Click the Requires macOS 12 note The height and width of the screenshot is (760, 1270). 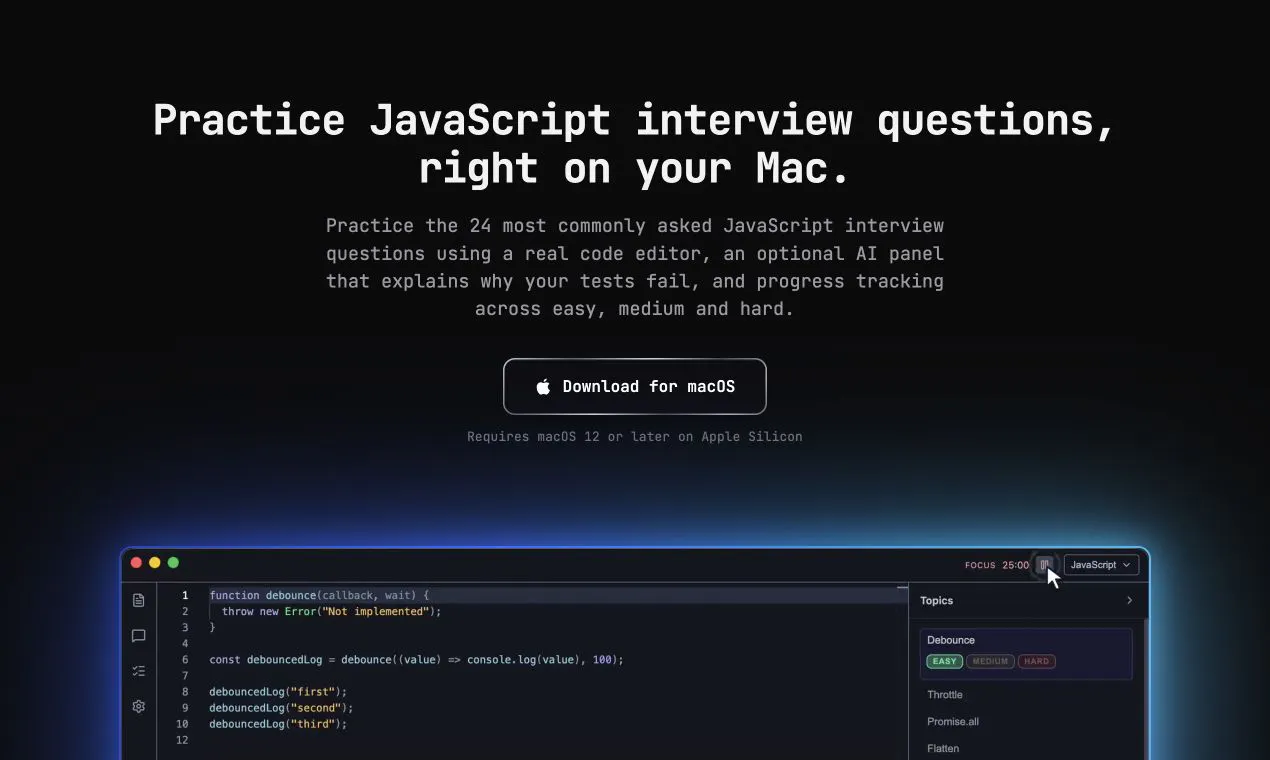[635, 437]
